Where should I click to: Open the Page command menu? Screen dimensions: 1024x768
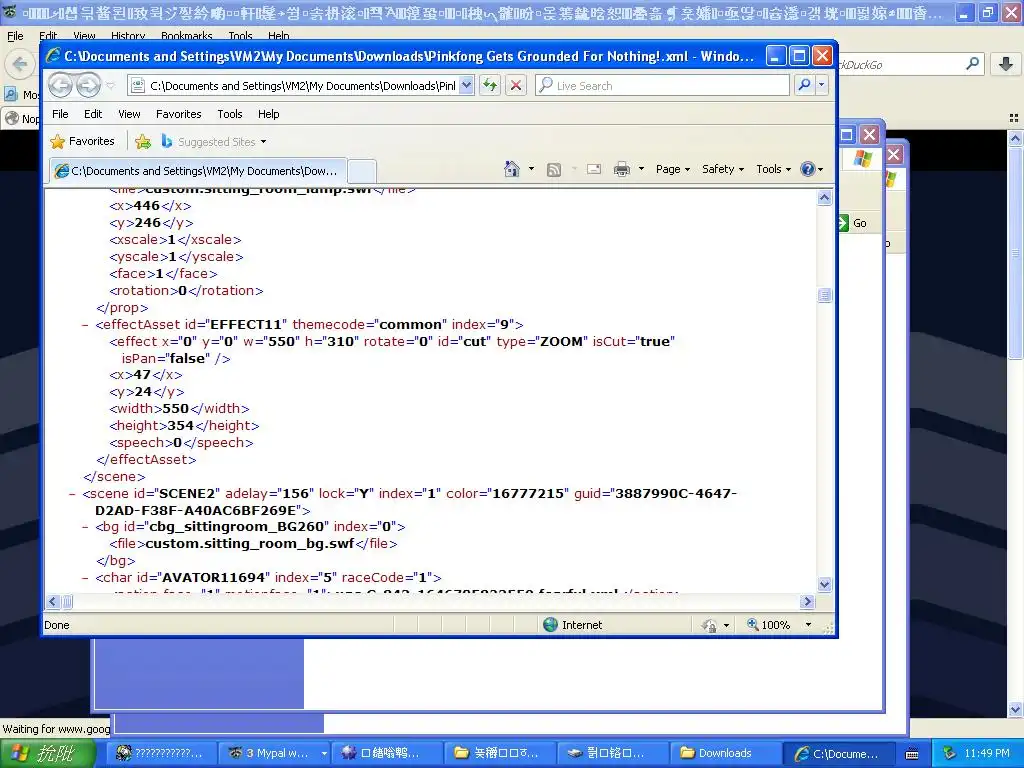673,169
